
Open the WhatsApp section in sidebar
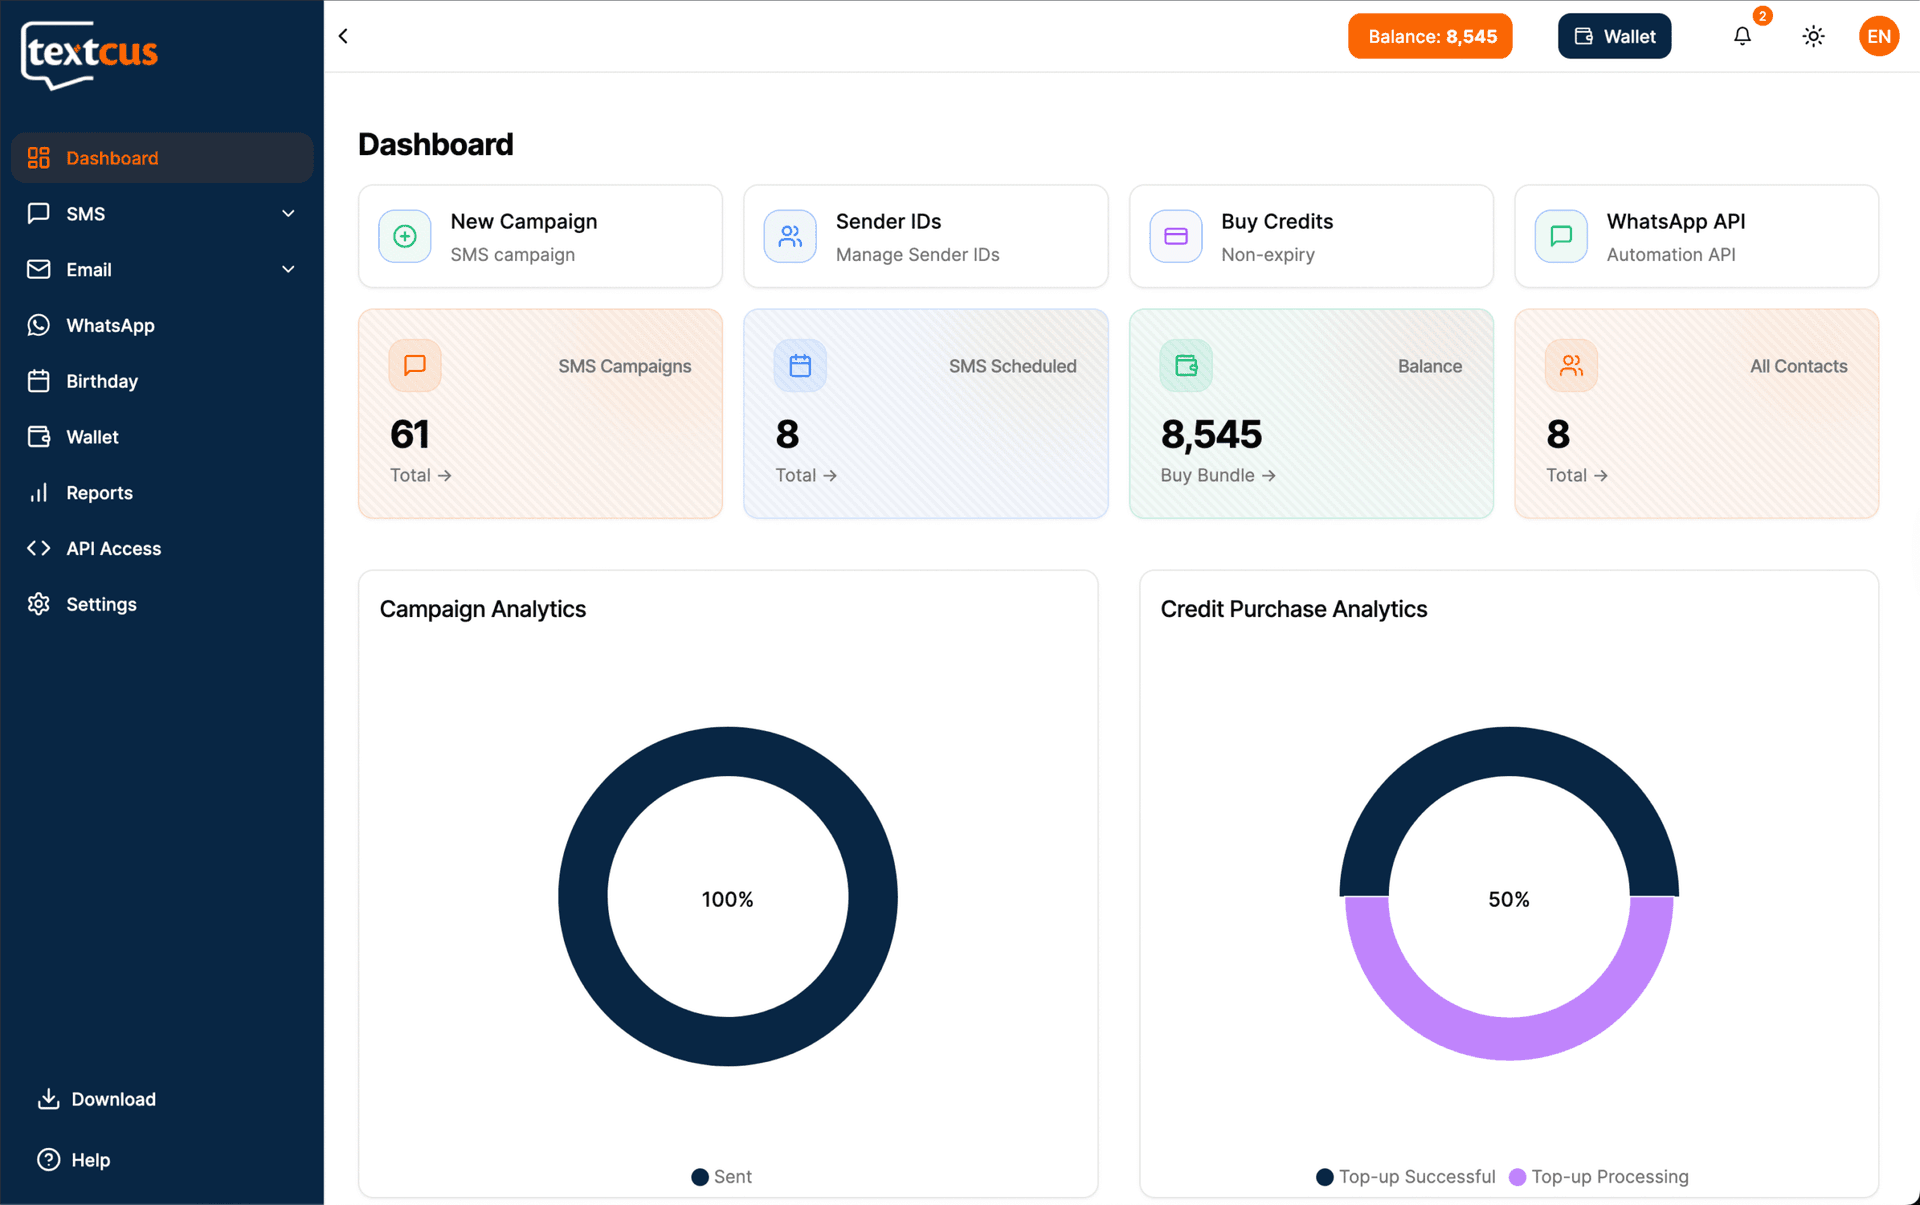[110, 325]
